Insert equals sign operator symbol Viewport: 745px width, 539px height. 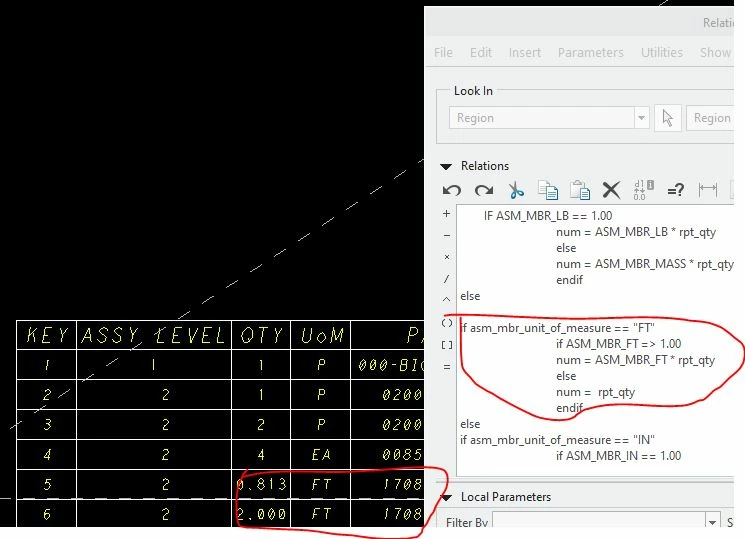447,367
